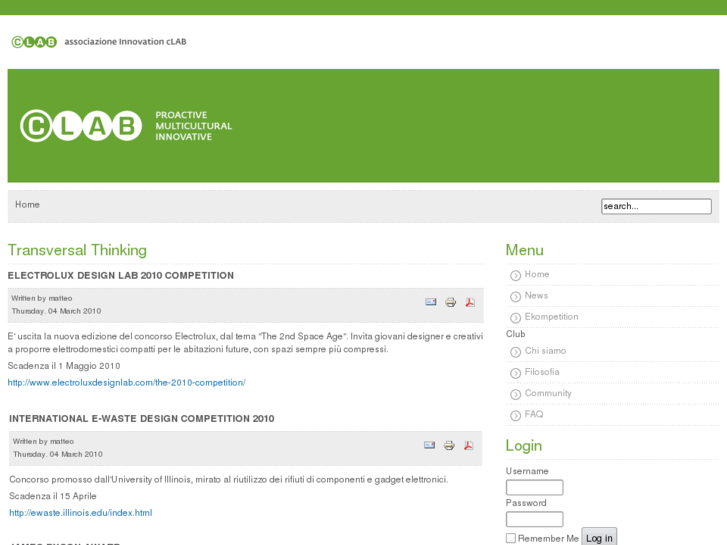727x545 pixels.
Task: Click the International E-Waste Design Competition 2010 title
Action: (142, 419)
